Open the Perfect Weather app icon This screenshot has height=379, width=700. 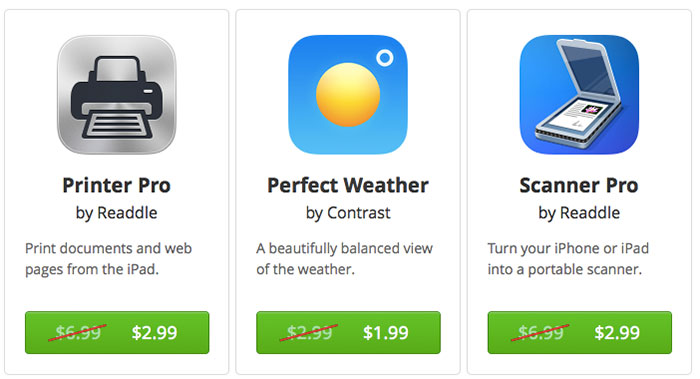348,95
